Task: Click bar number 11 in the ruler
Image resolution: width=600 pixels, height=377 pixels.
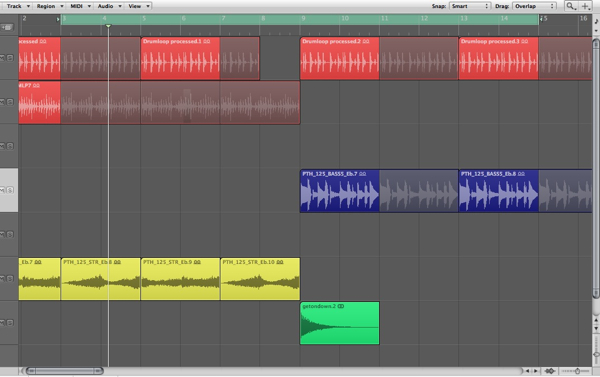Action: point(384,18)
